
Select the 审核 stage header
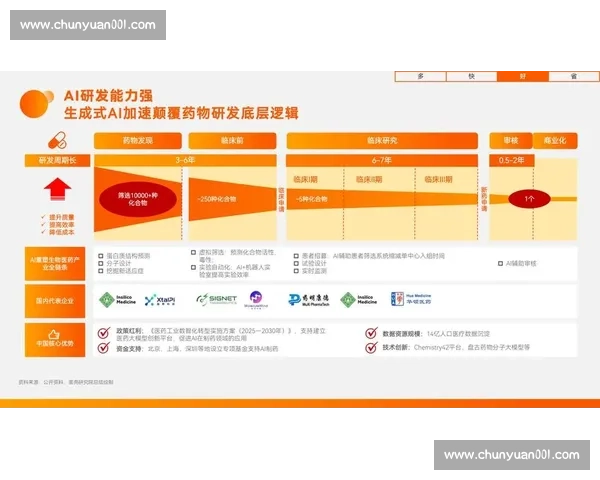tap(511, 140)
